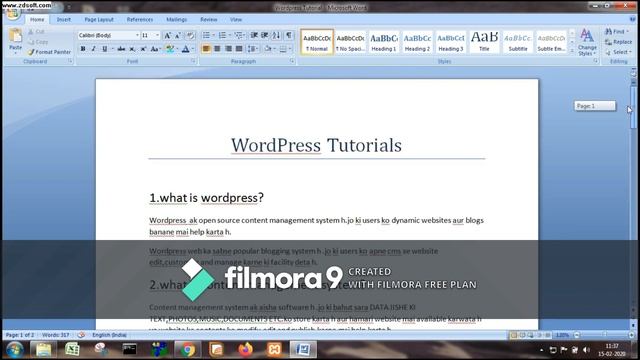Click the Change Styles button
640x360 pixels.
point(587,42)
